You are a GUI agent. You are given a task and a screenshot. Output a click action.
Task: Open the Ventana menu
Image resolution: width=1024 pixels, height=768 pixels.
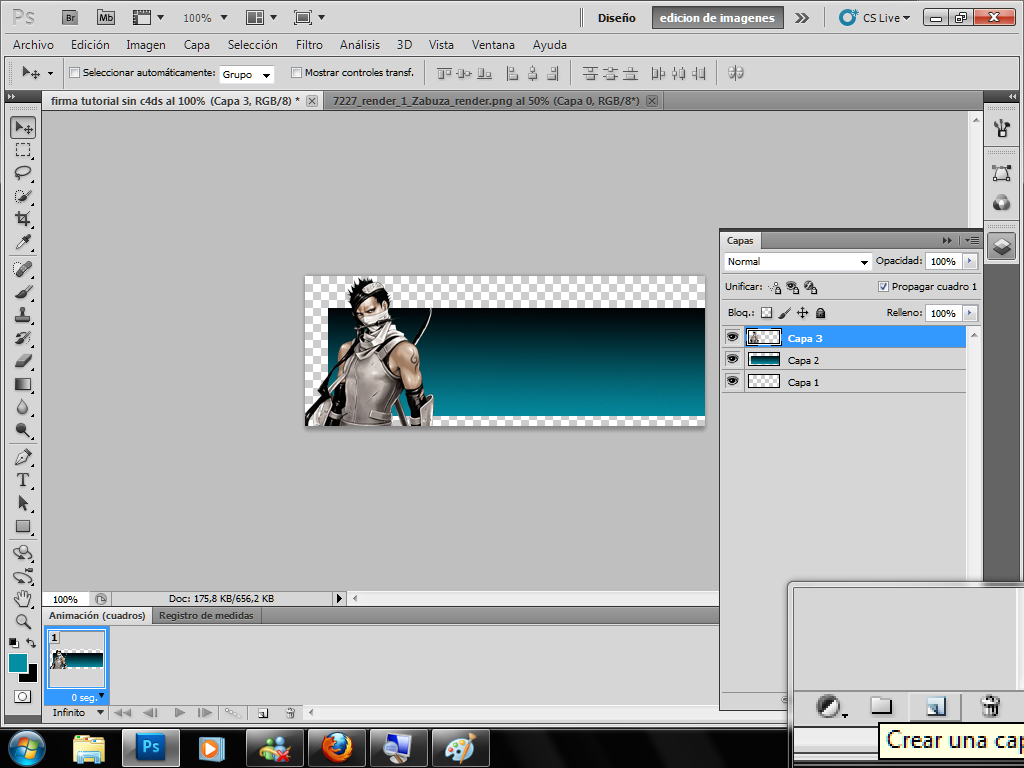point(493,45)
